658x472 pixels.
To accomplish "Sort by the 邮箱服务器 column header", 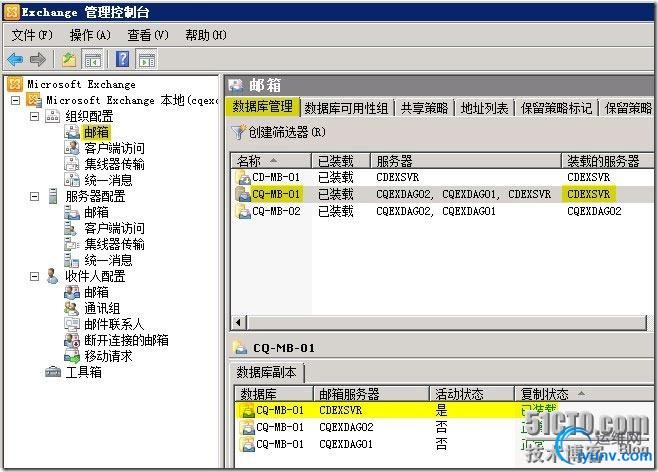I will [x=372, y=394].
